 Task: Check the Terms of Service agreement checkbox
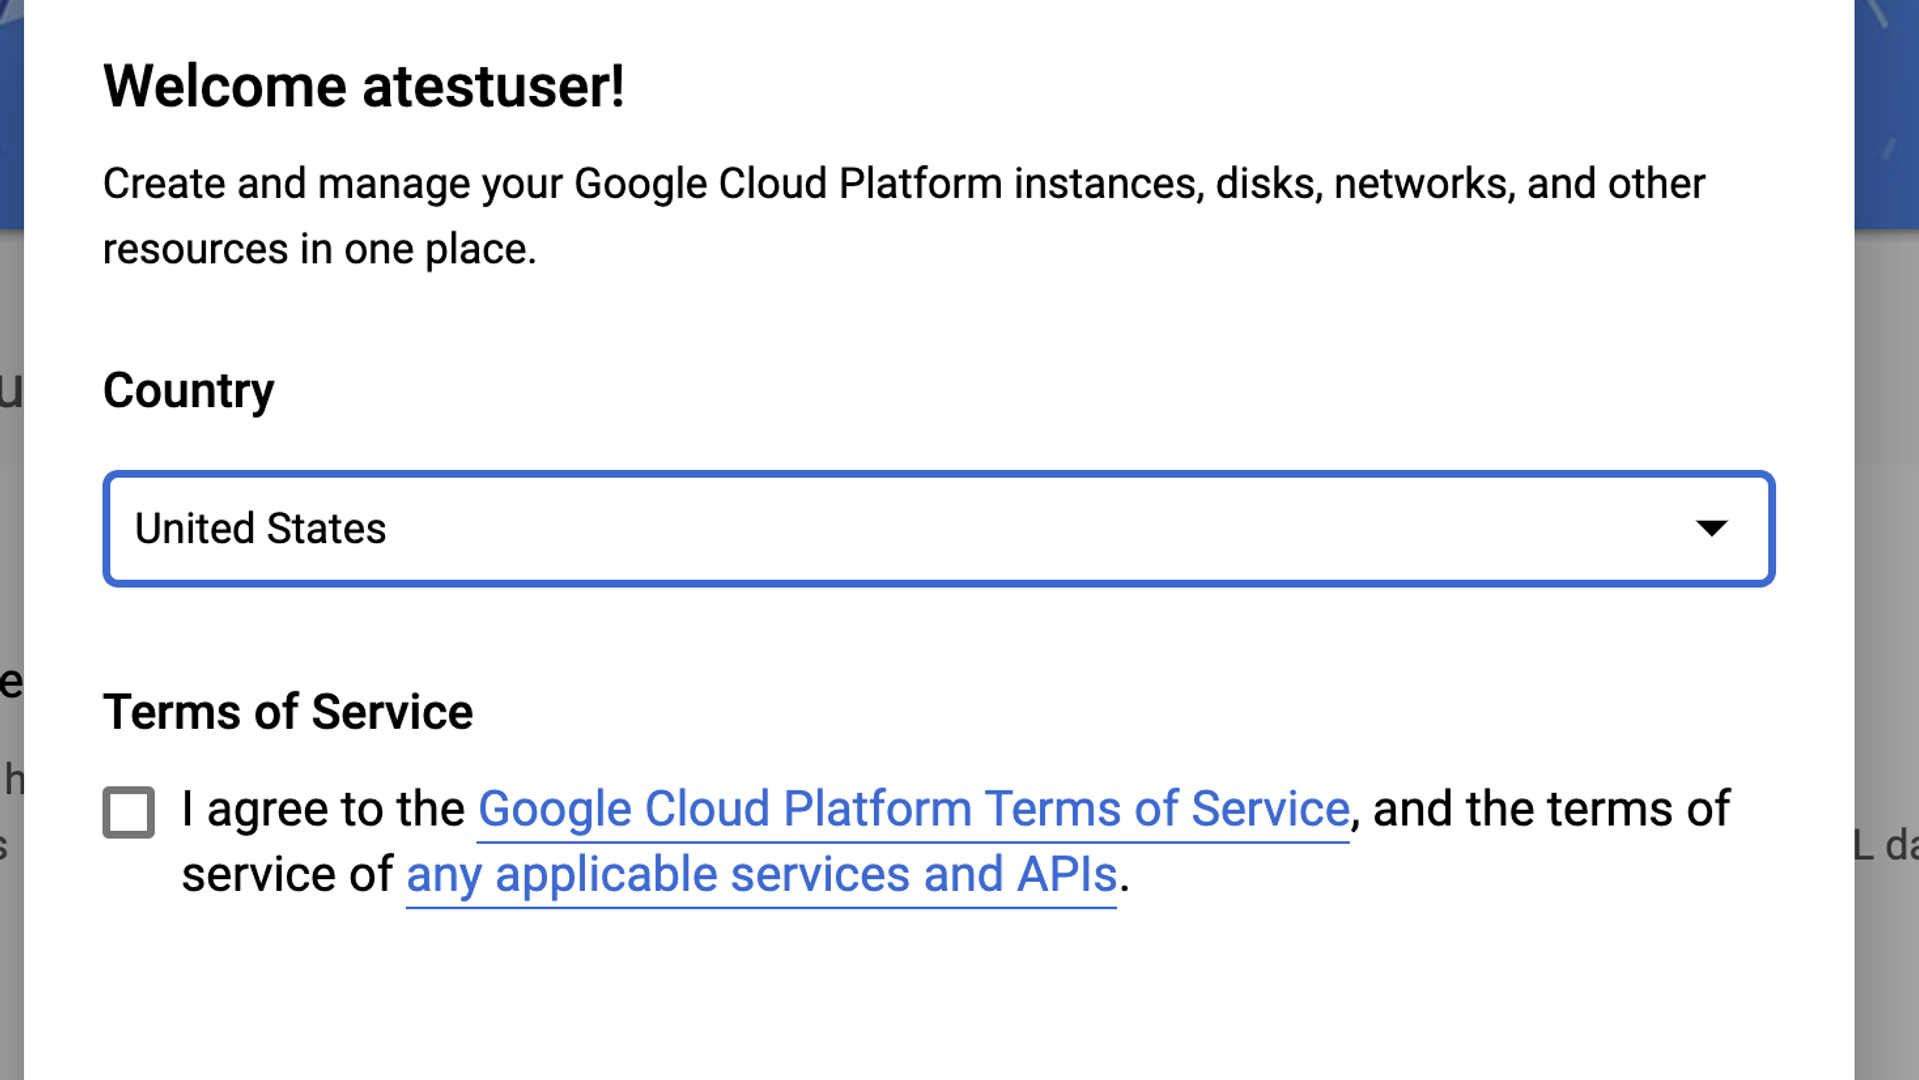click(x=129, y=811)
